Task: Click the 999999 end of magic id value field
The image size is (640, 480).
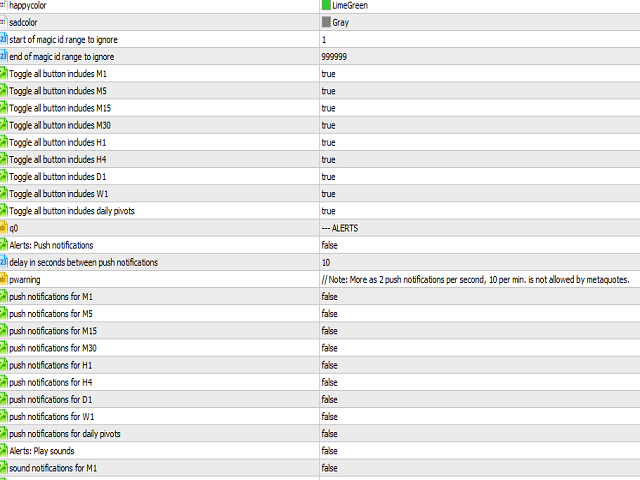Action: click(x=334, y=57)
